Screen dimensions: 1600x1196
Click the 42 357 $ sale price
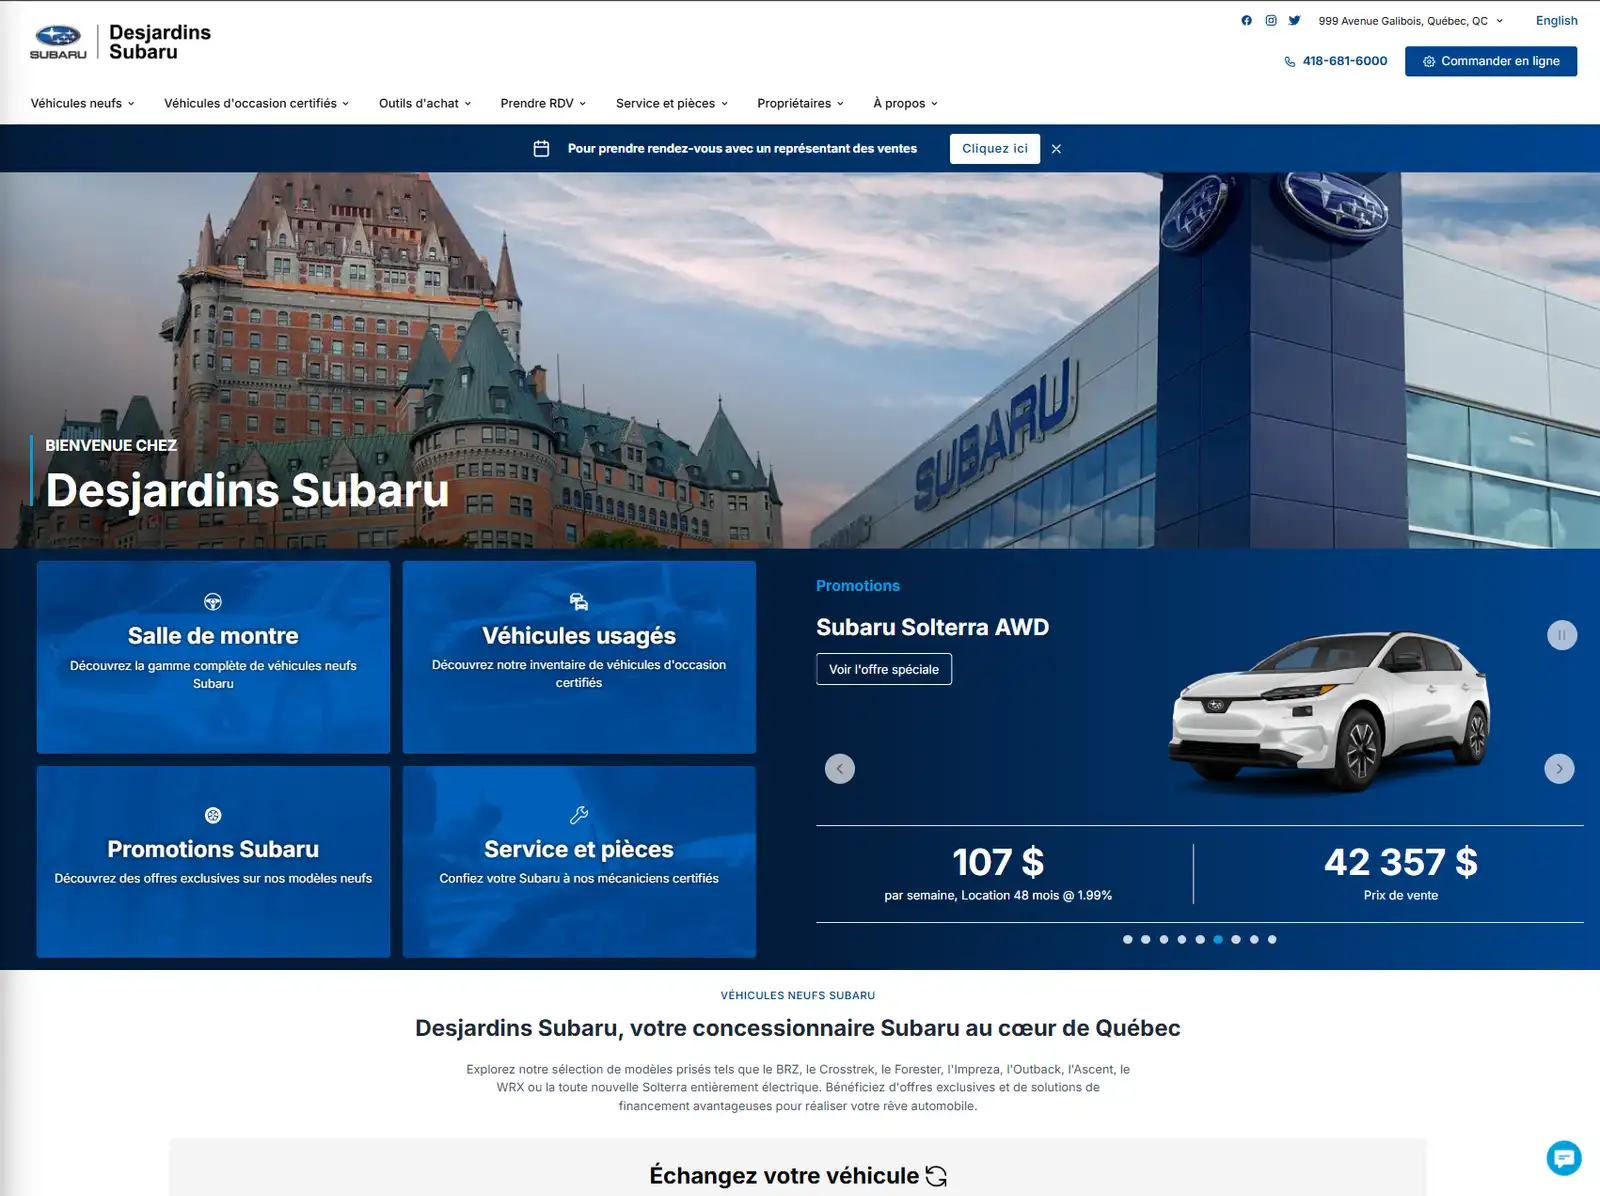[x=1401, y=862]
